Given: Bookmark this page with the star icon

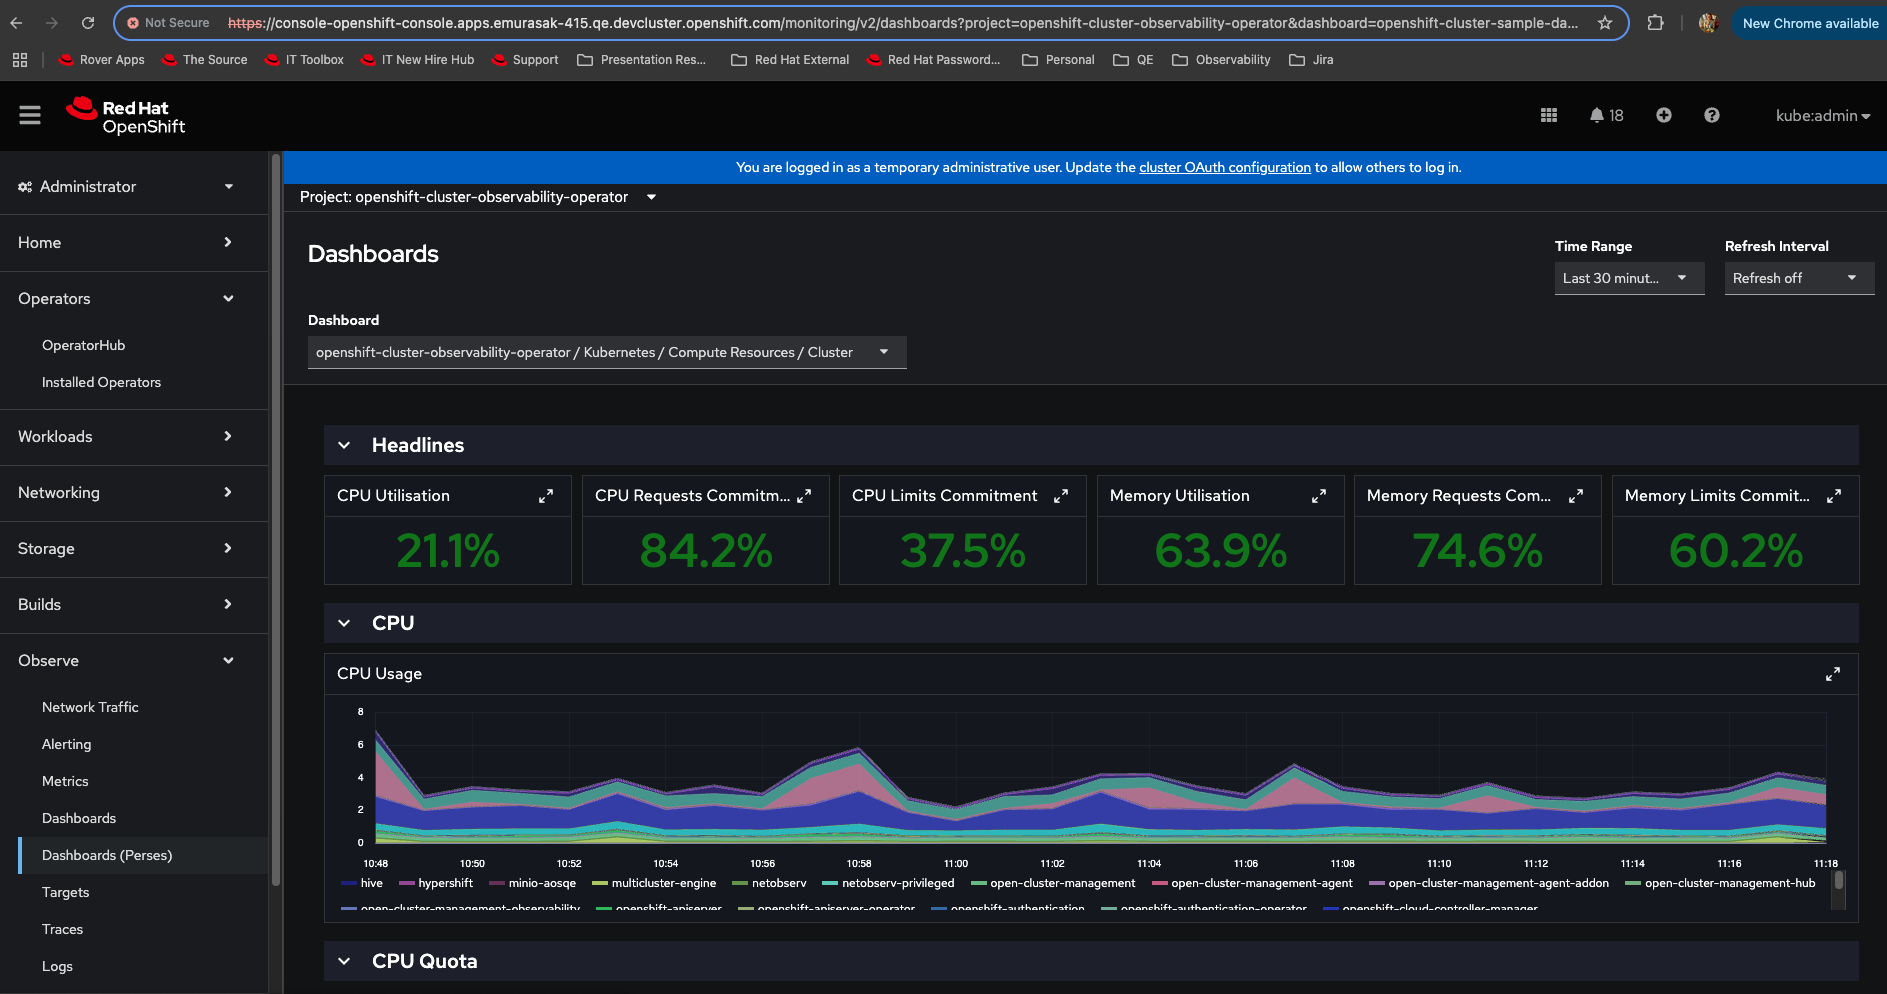Looking at the screenshot, I should 1605,23.
